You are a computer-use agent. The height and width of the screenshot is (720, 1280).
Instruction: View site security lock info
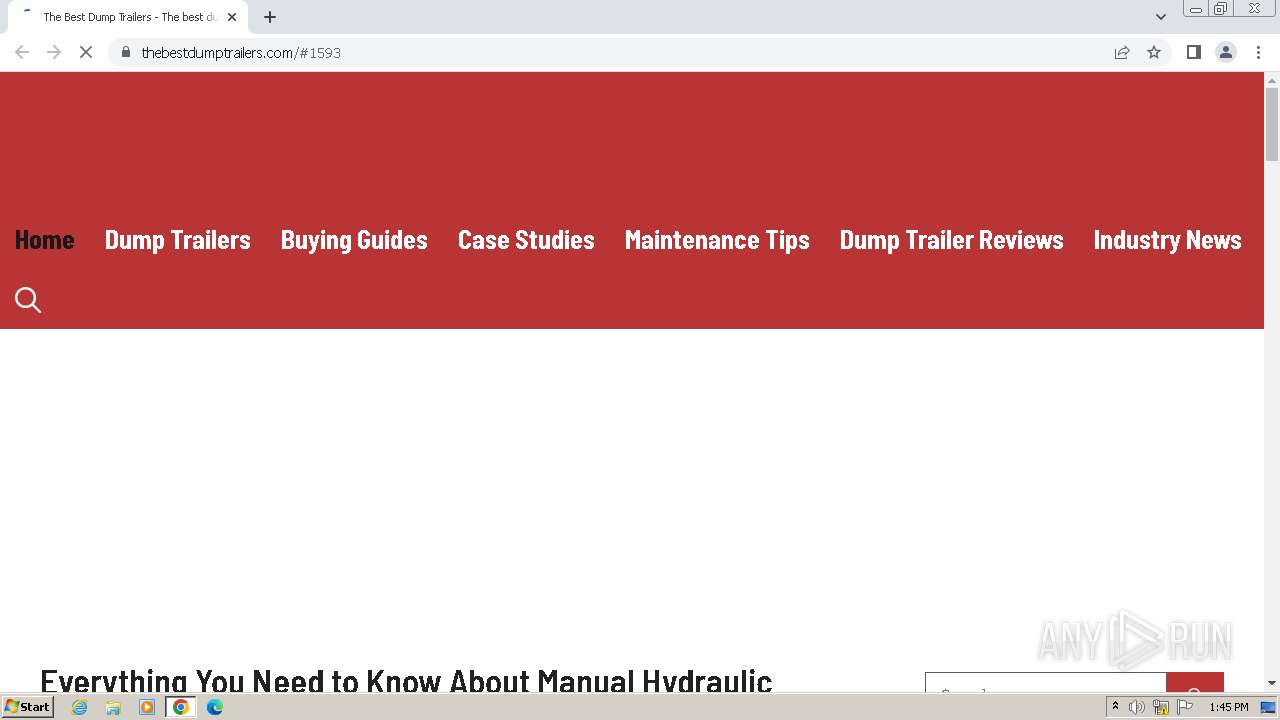tap(126, 52)
